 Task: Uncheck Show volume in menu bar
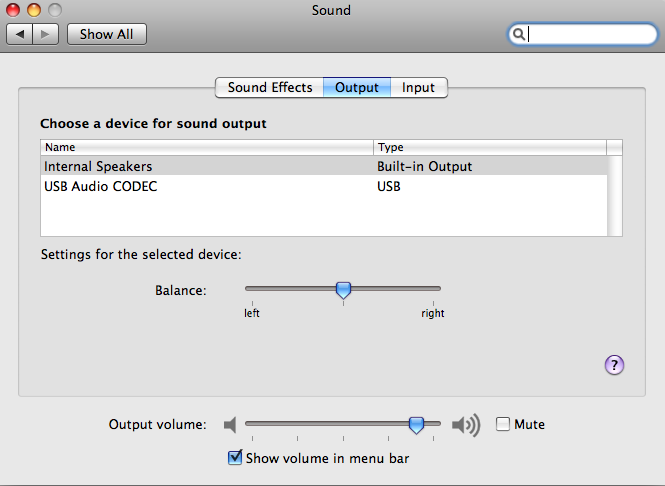point(235,458)
